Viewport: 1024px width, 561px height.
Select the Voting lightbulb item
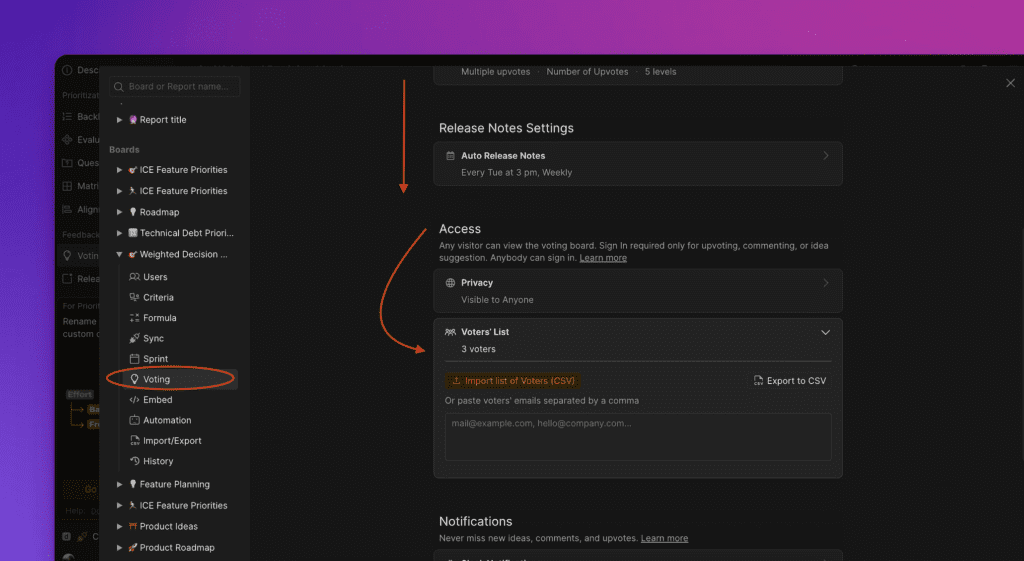click(x=156, y=379)
